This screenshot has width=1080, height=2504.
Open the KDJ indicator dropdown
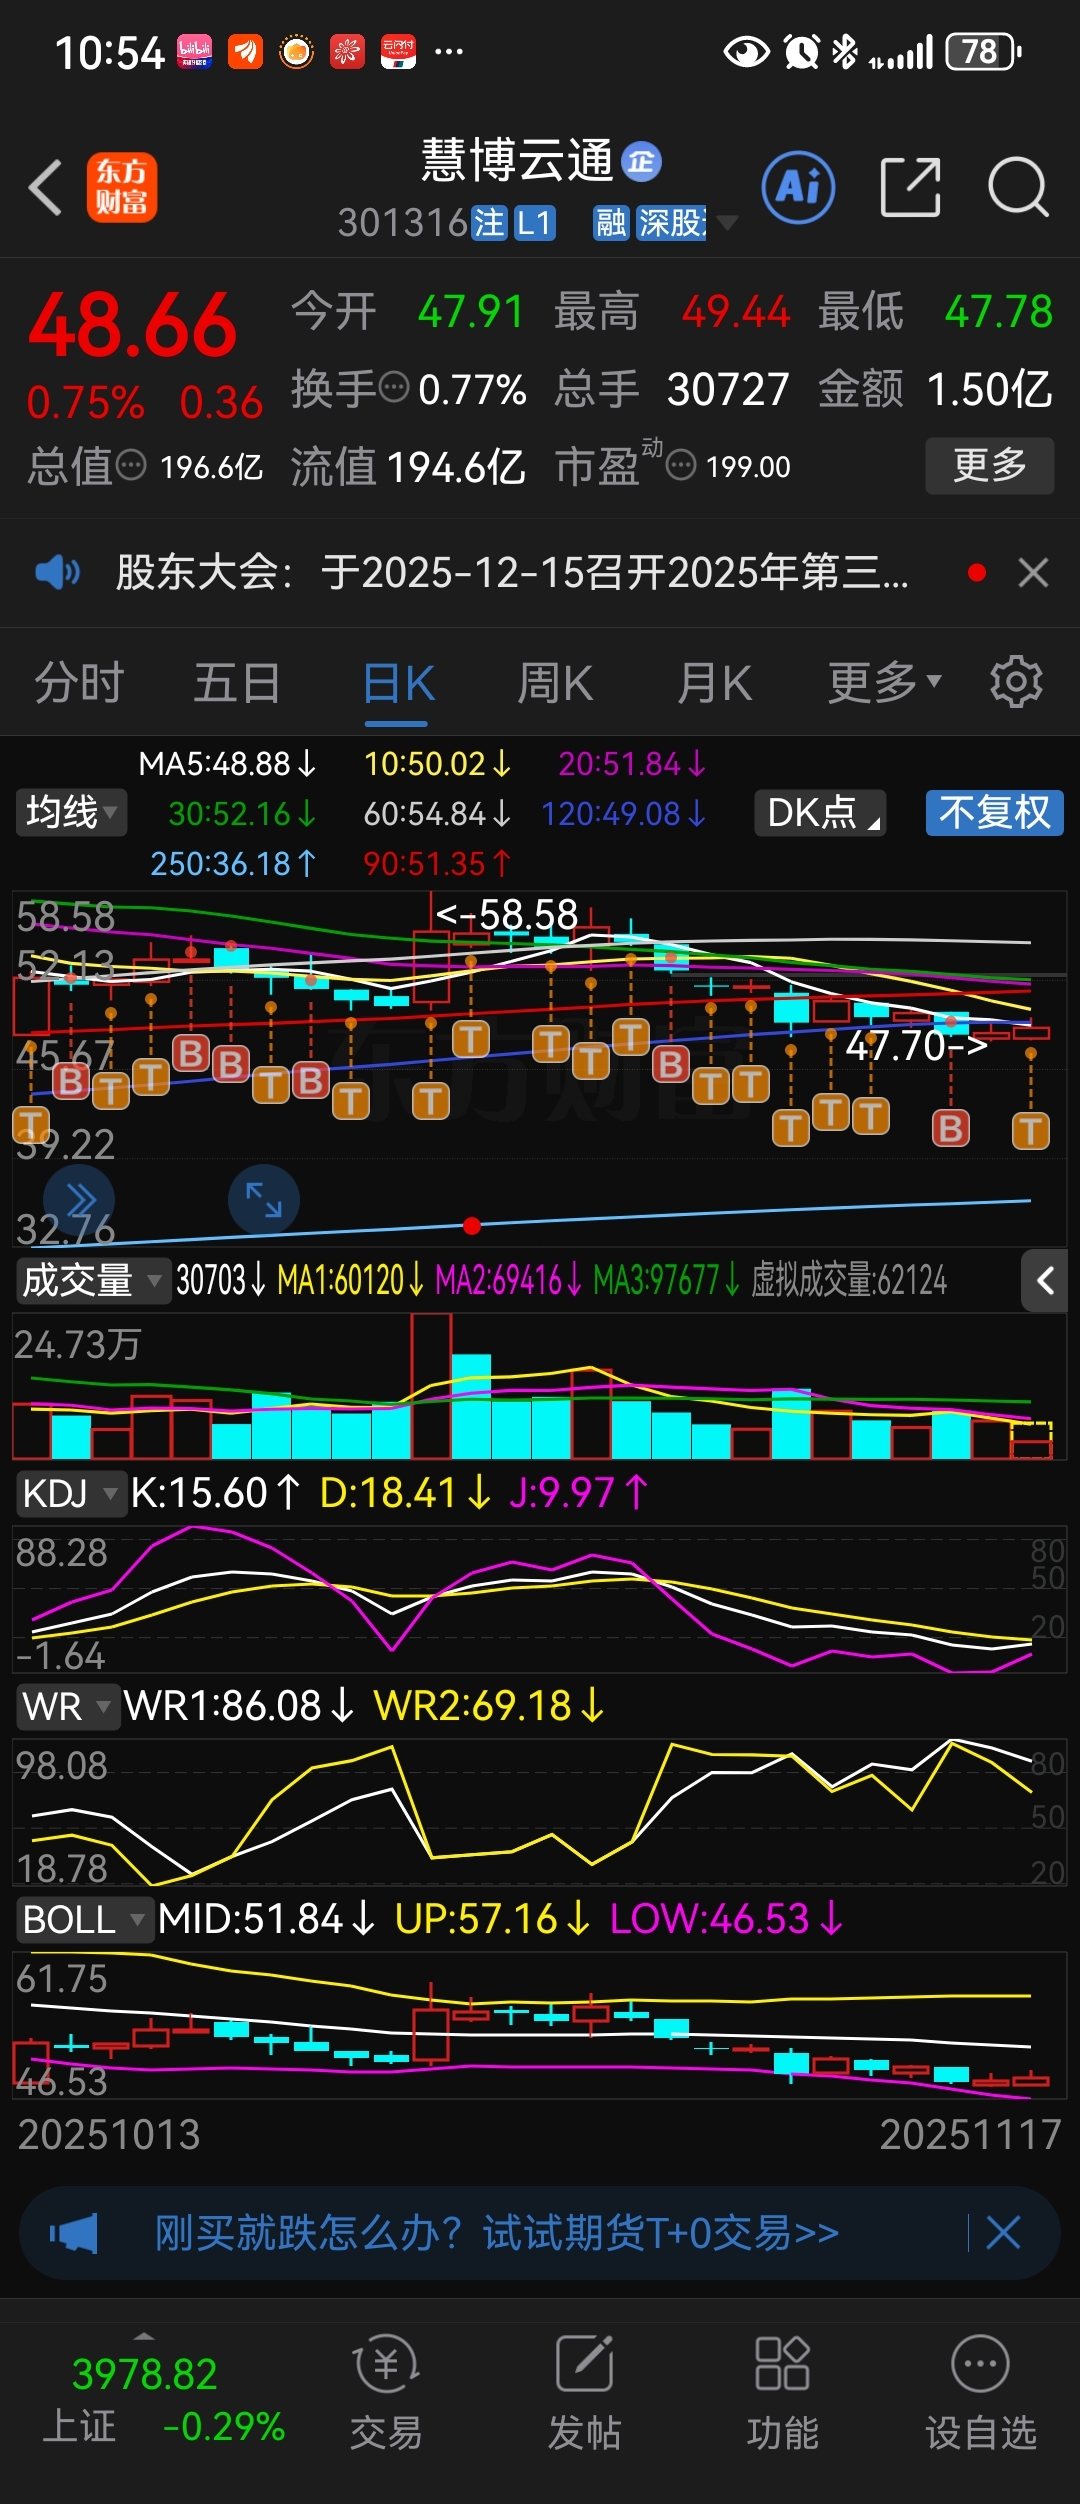coord(70,1493)
